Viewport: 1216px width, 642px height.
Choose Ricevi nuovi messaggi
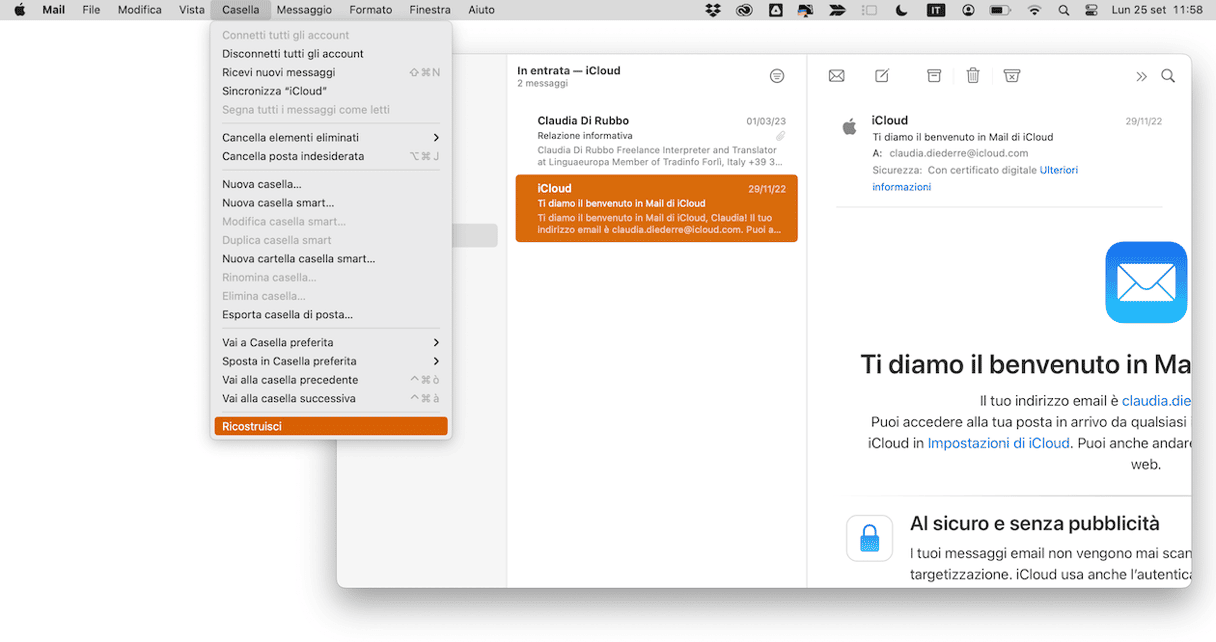(x=331, y=73)
